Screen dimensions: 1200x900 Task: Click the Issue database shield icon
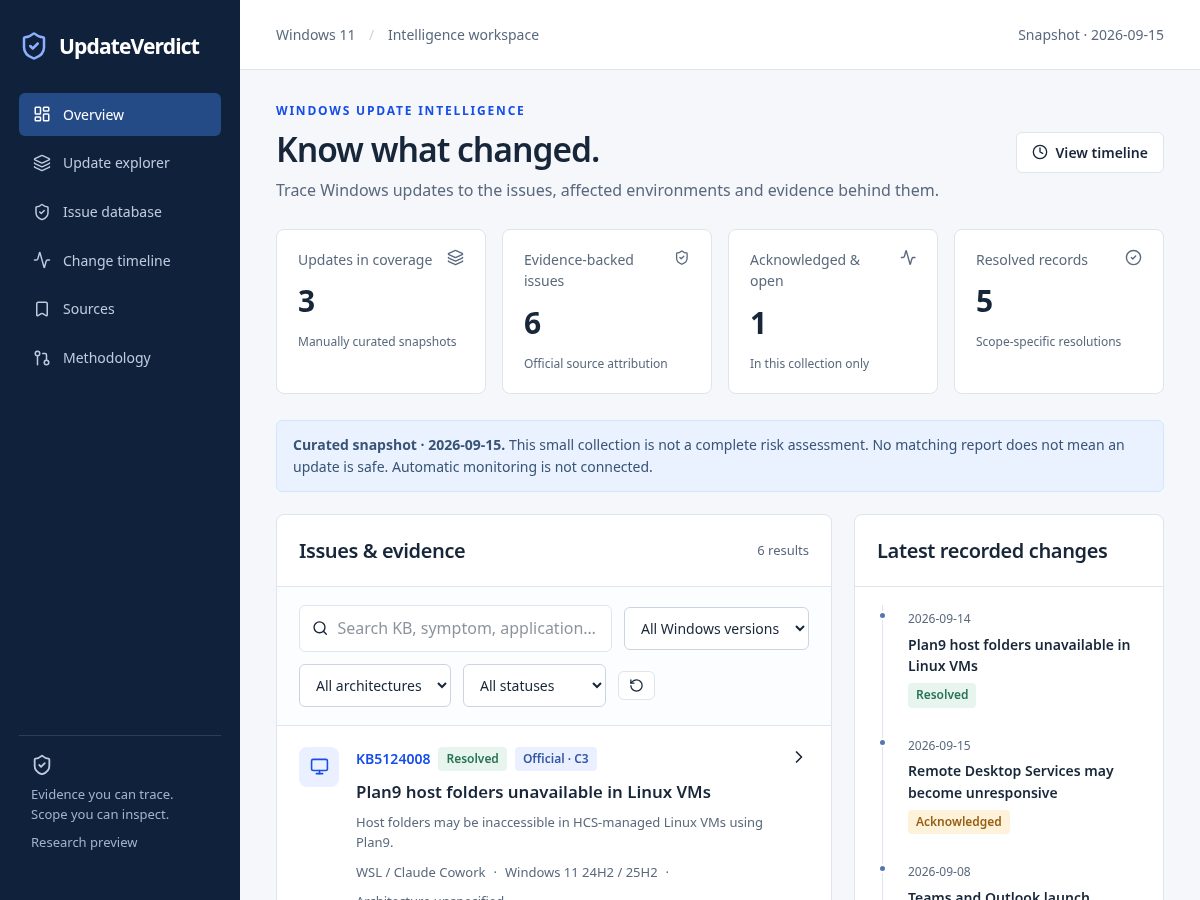click(42, 212)
